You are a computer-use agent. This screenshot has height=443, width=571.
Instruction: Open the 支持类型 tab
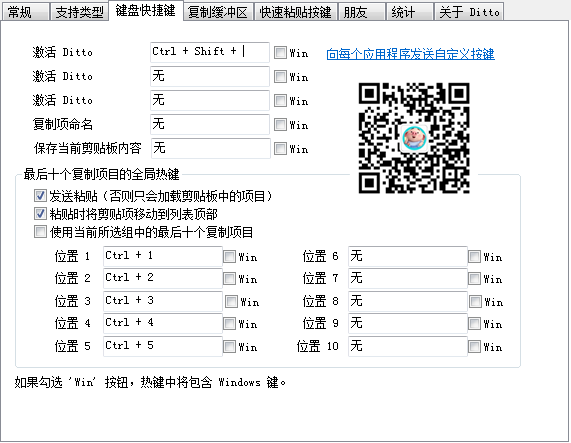pos(79,12)
